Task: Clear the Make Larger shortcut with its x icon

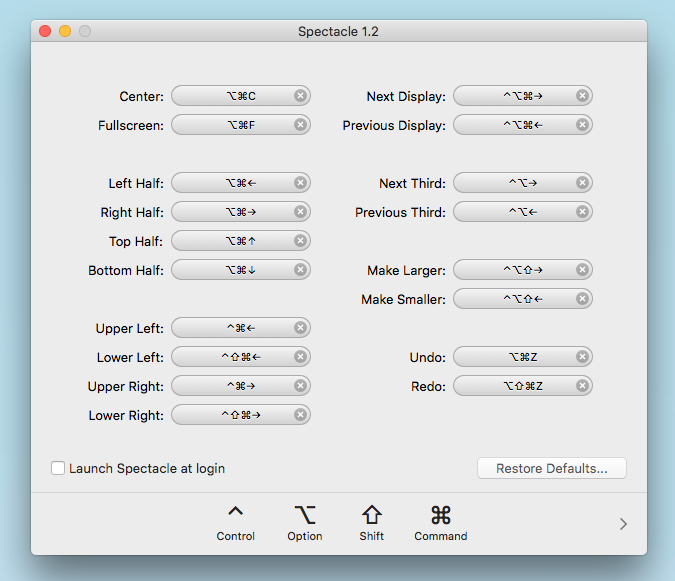Action: click(582, 270)
